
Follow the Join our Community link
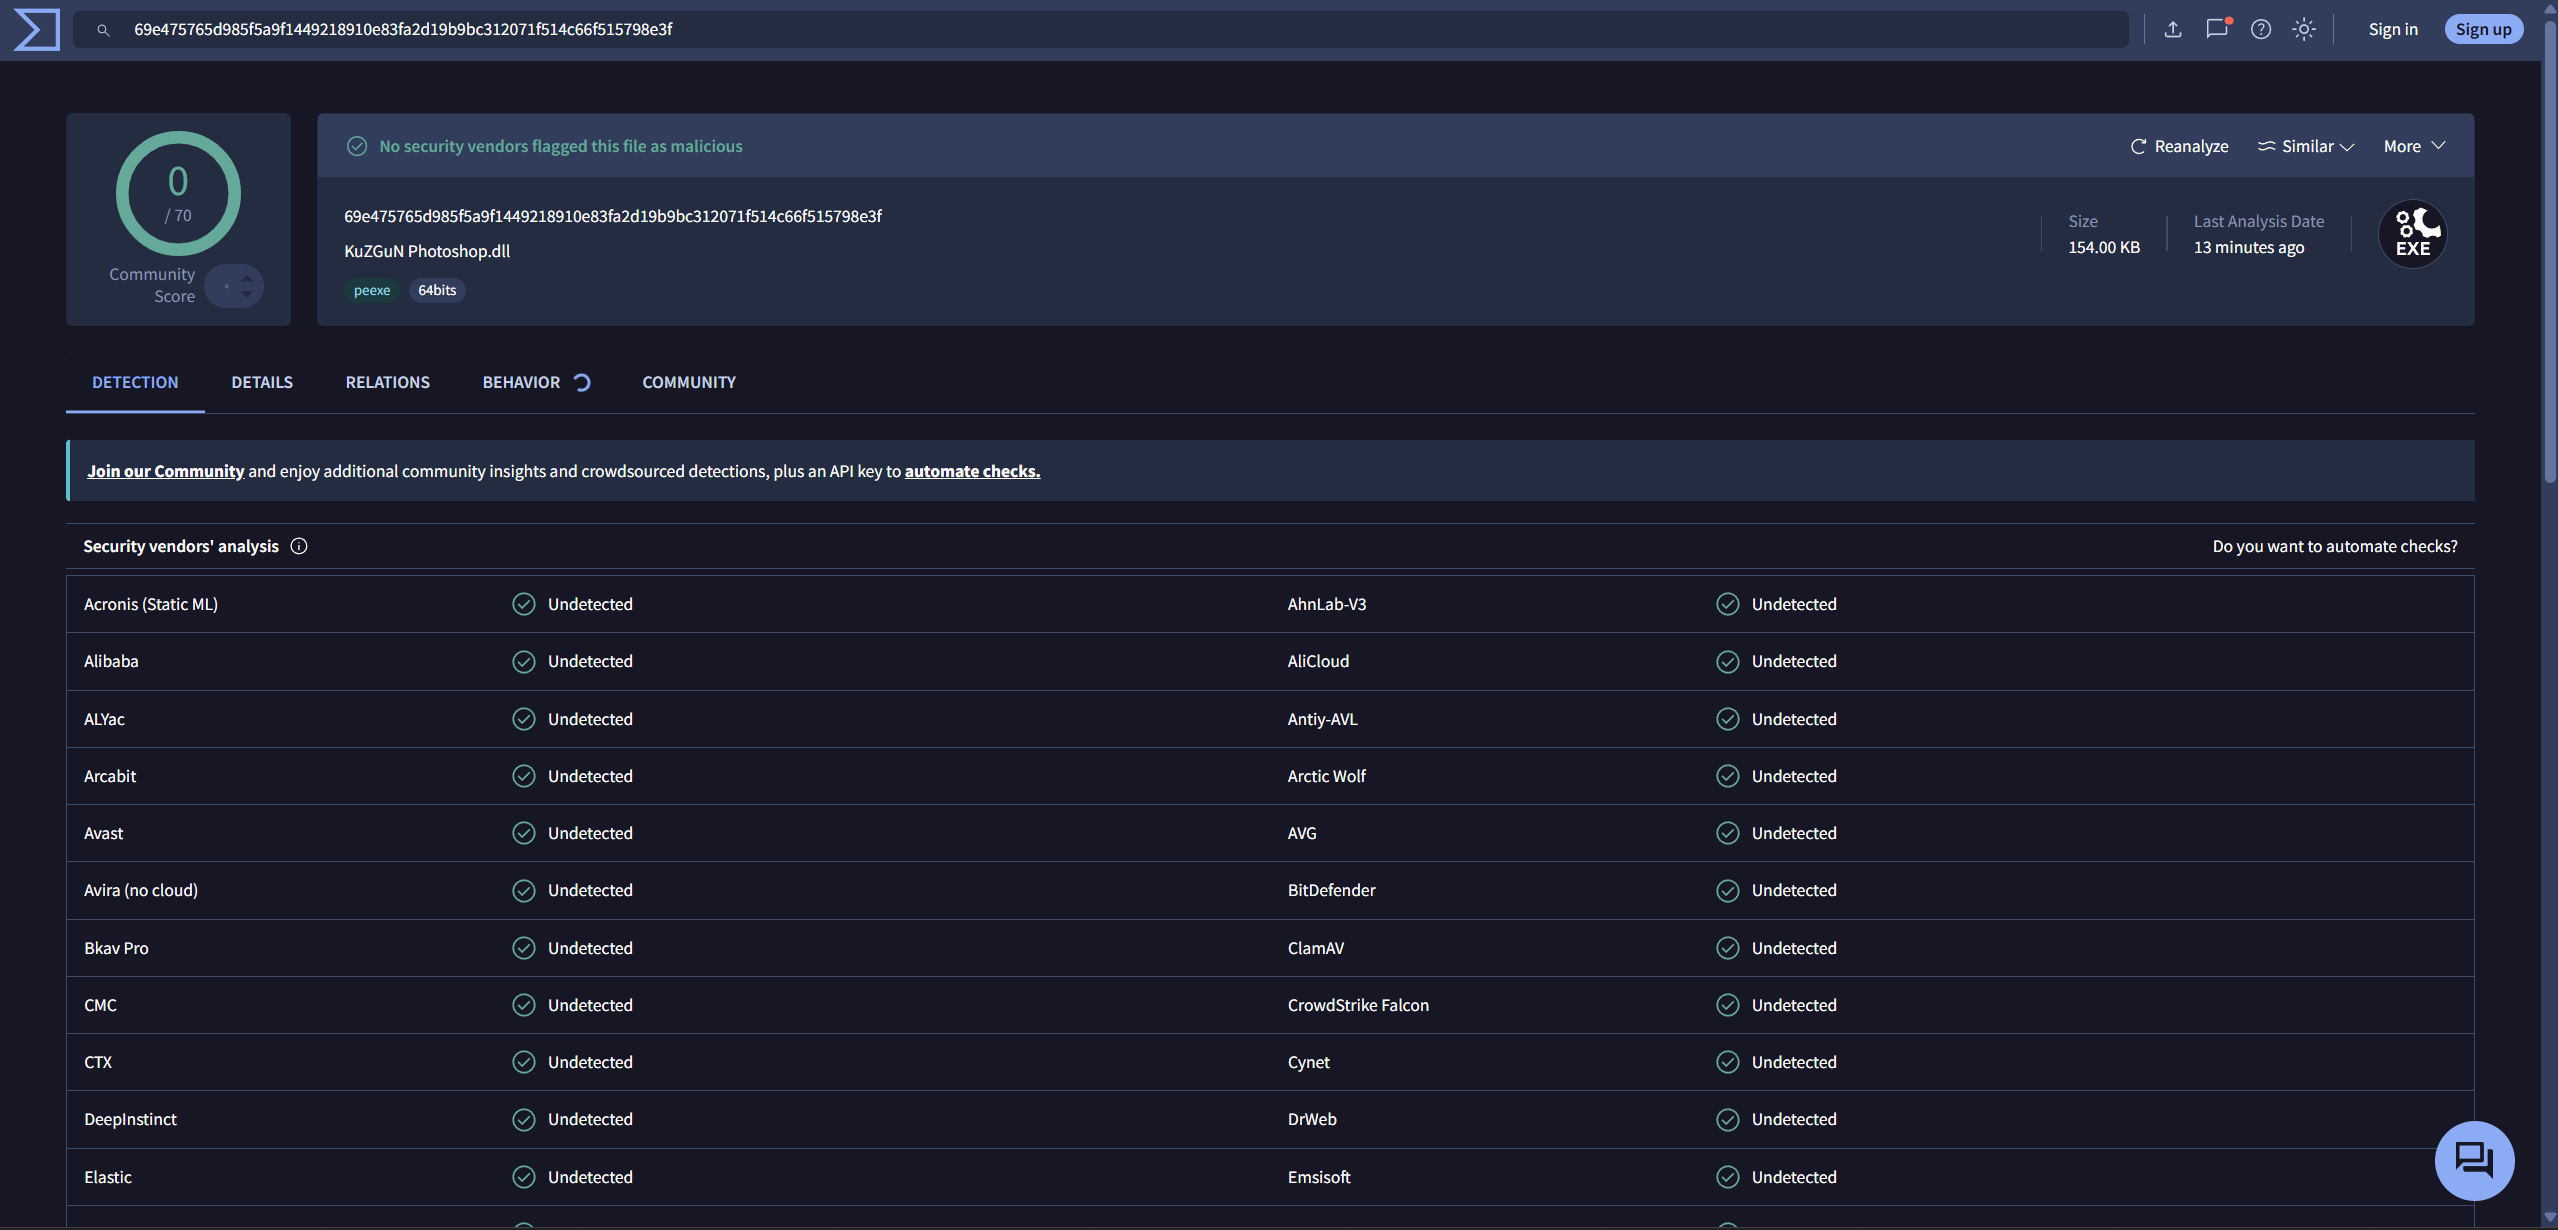(x=165, y=471)
